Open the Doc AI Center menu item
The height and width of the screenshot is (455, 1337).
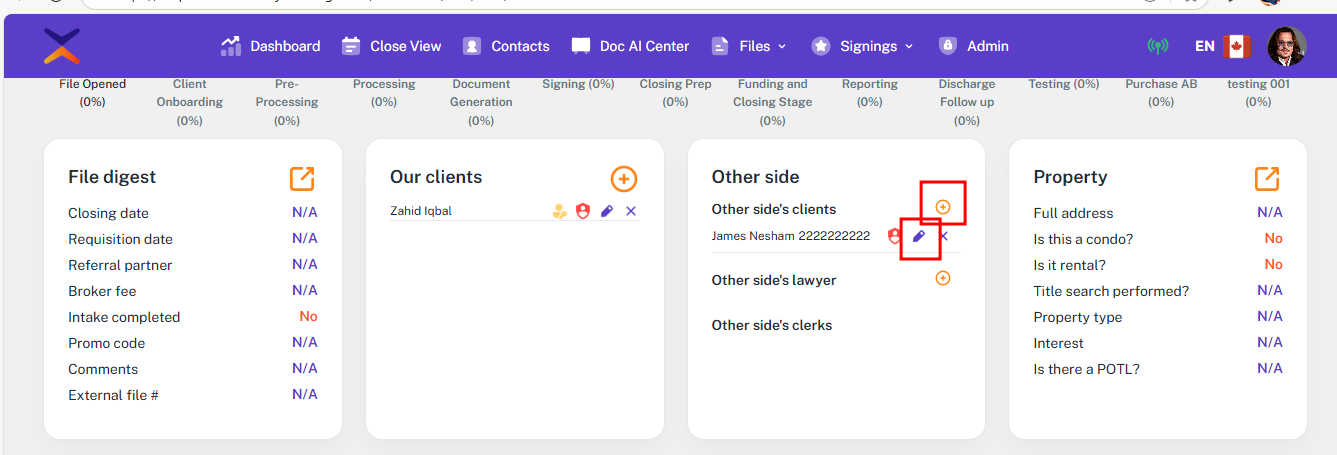tap(630, 46)
